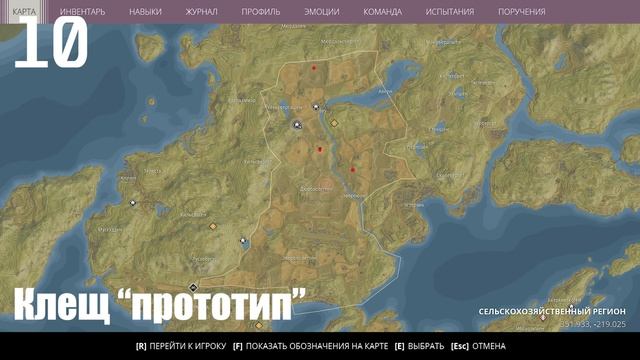Open the ПОРУЧЕНИЯ tab
This screenshot has width=640, height=360.
point(522,12)
